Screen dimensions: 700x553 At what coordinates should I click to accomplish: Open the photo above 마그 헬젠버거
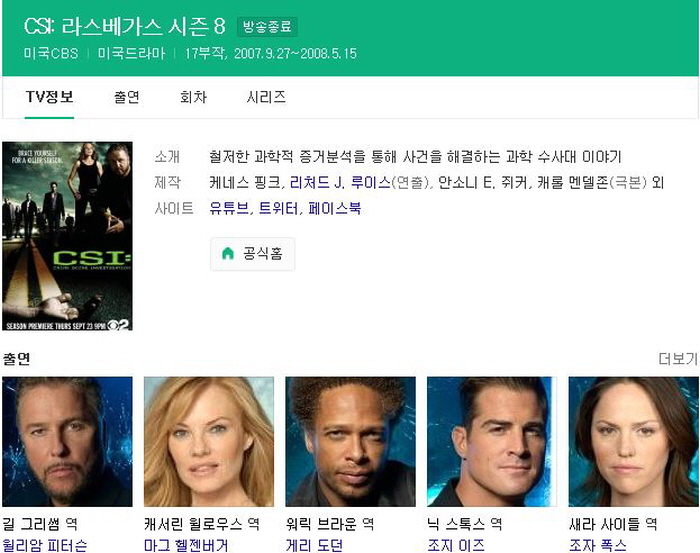point(209,441)
